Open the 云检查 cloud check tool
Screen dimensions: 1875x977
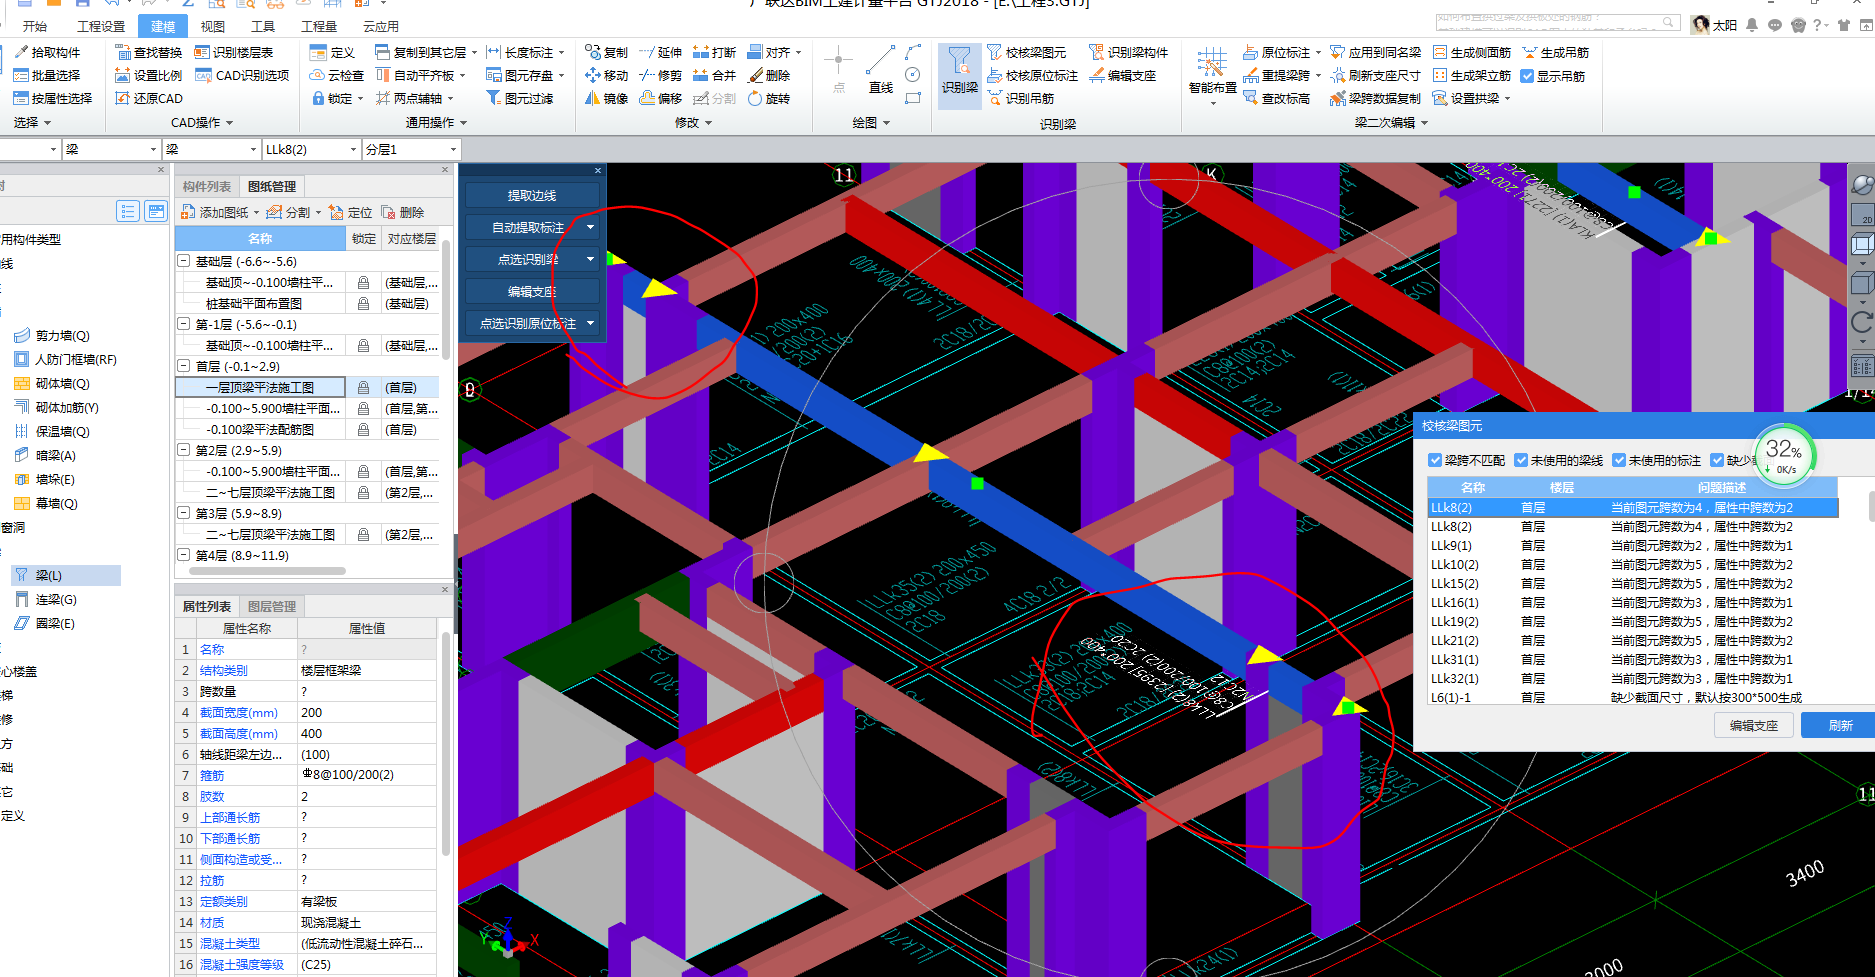(x=337, y=75)
